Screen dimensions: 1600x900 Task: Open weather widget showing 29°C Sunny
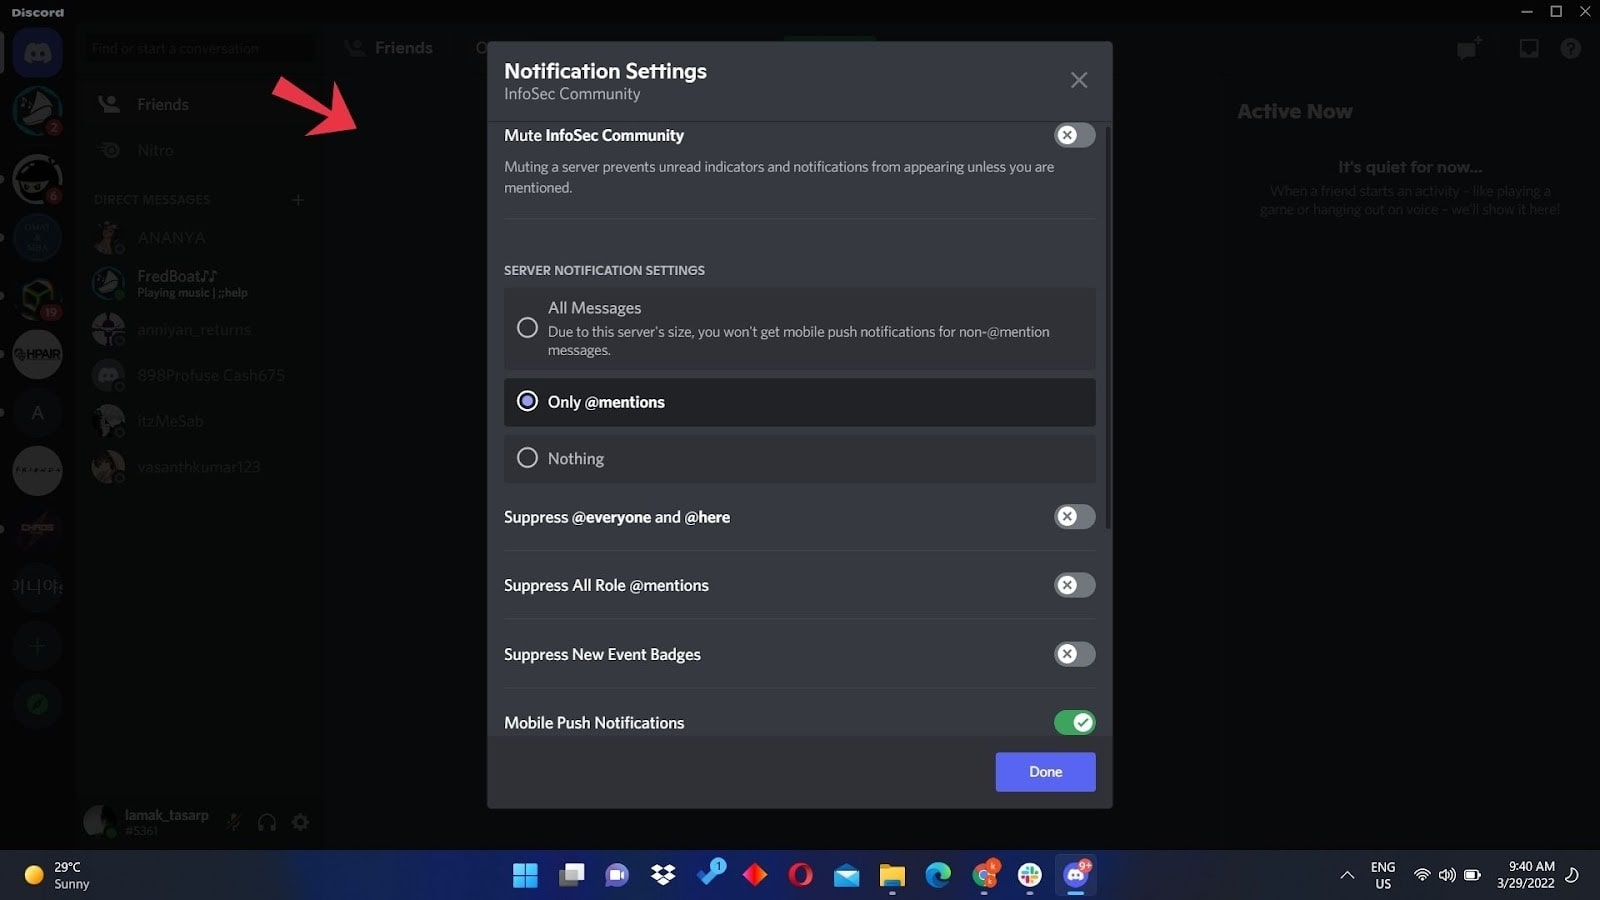(58, 875)
